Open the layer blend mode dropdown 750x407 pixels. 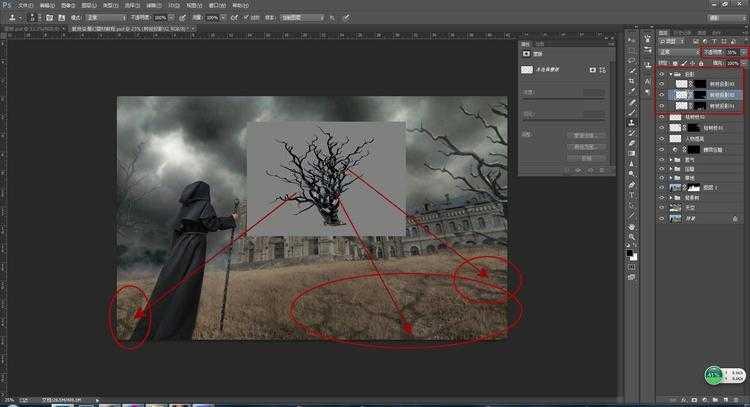coord(678,51)
